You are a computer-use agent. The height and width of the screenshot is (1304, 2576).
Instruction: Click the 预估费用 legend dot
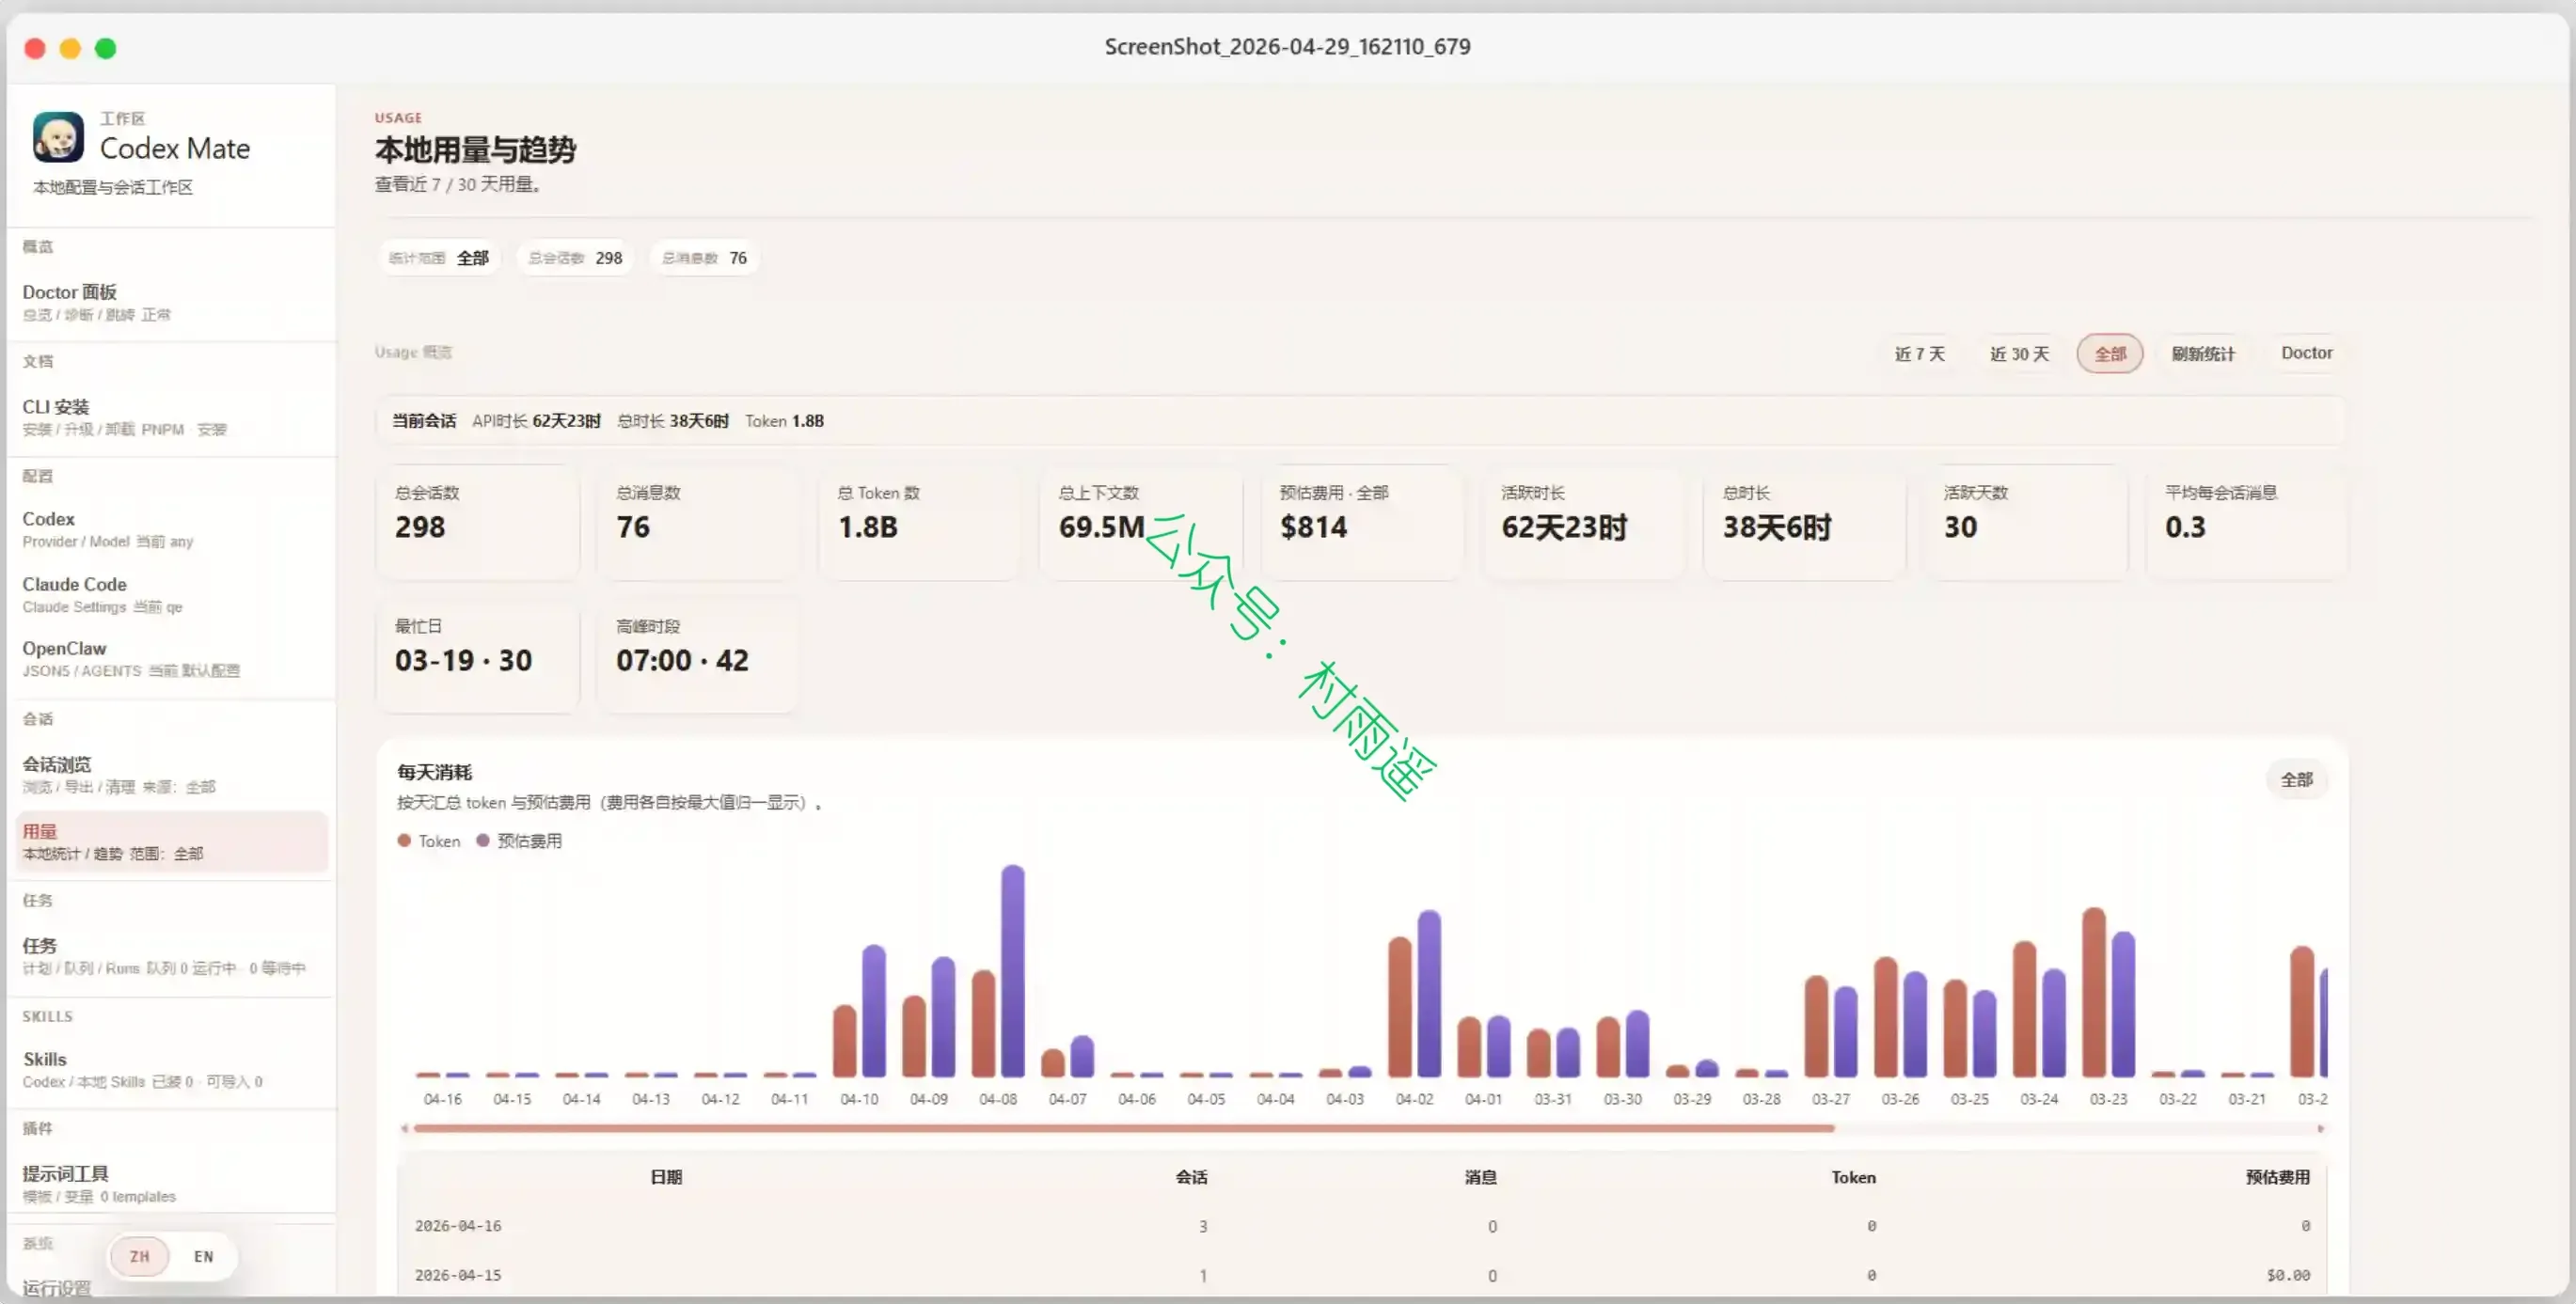click(x=483, y=841)
